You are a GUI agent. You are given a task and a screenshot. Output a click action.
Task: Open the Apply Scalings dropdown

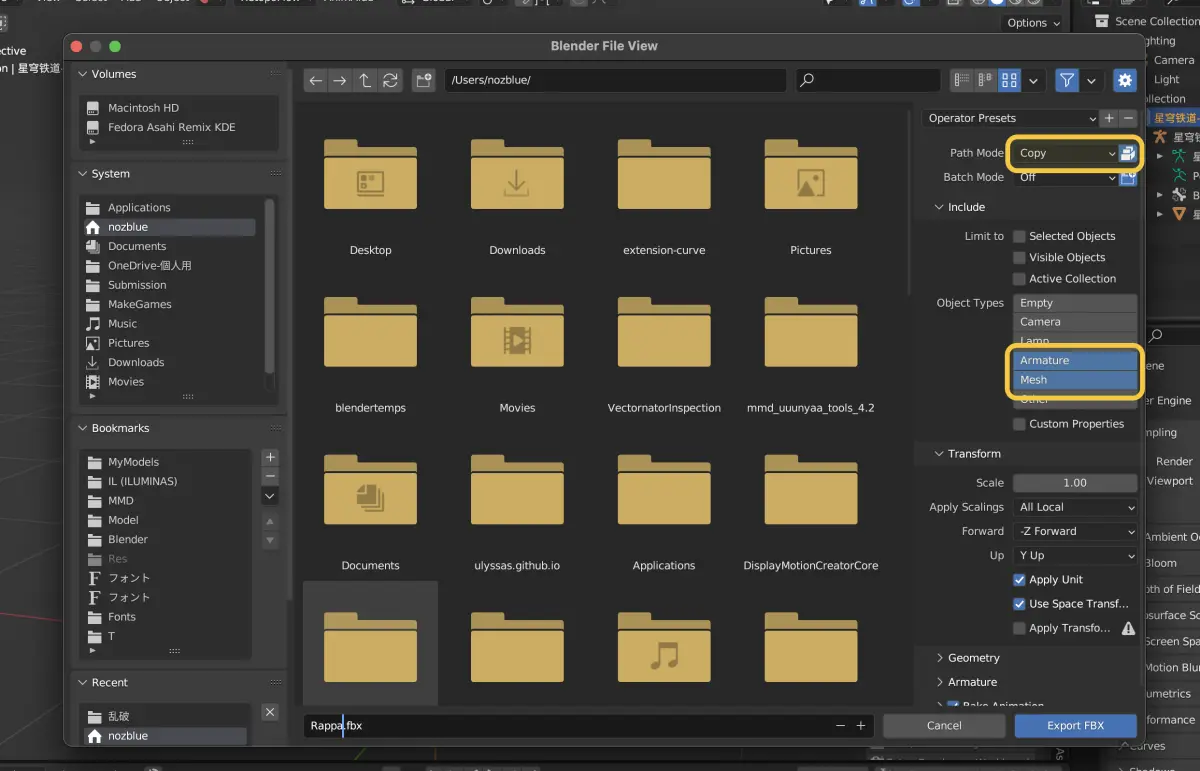(1075, 507)
